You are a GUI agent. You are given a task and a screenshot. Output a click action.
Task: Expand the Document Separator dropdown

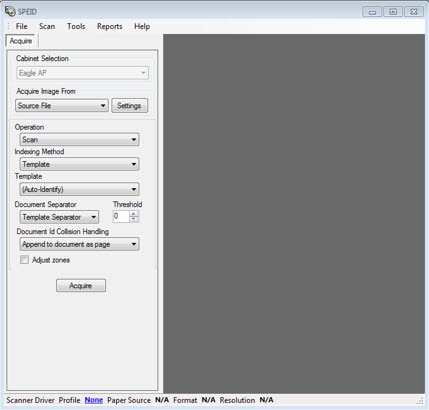click(x=59, y=217)
